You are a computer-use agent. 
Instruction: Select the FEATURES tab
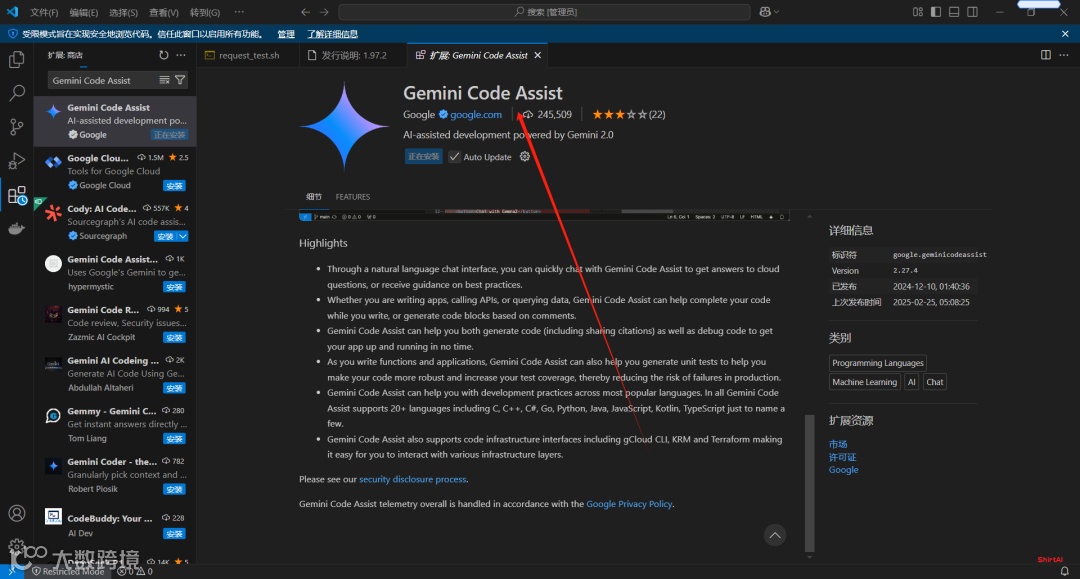(x=353, y=197)
